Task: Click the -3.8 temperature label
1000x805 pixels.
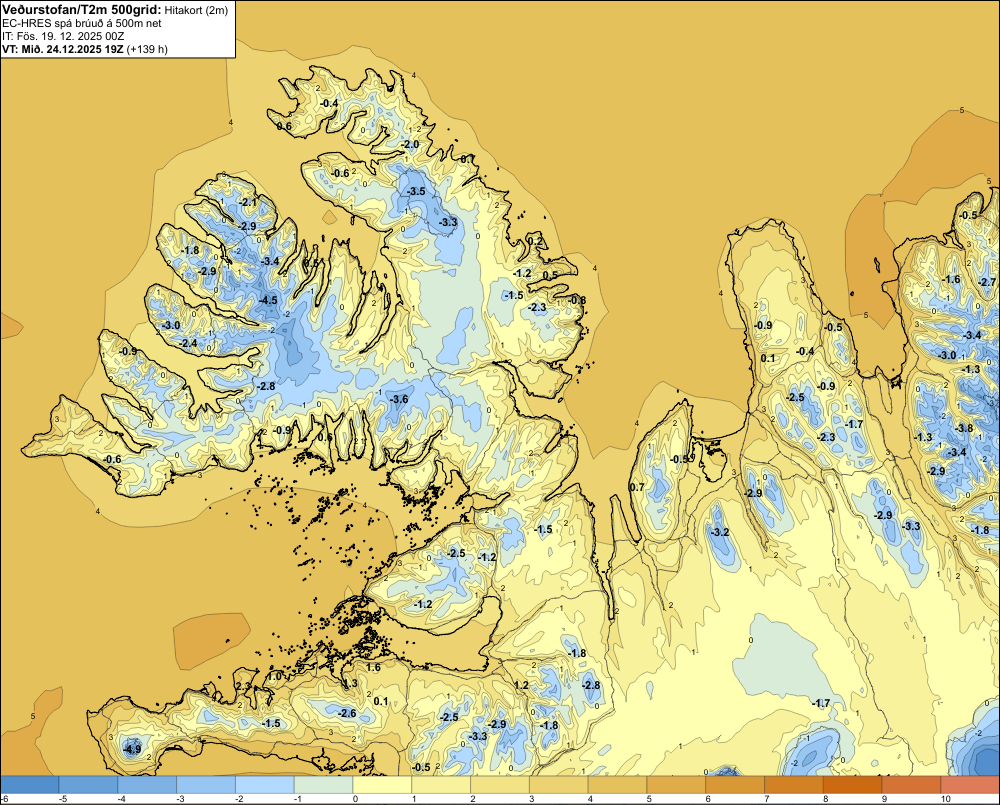Action: 964,428
